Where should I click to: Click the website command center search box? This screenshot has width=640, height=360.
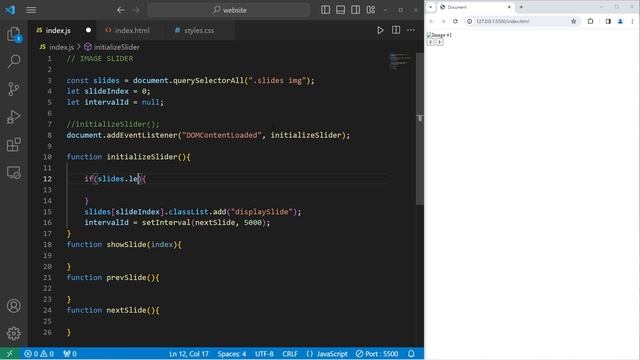click(229, 10)
